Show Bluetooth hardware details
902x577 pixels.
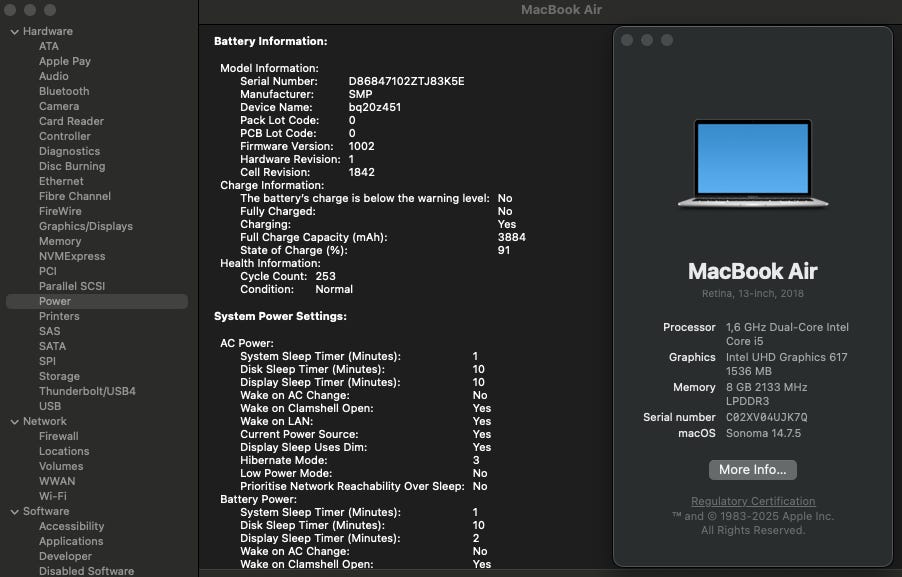tap(64, 91)
